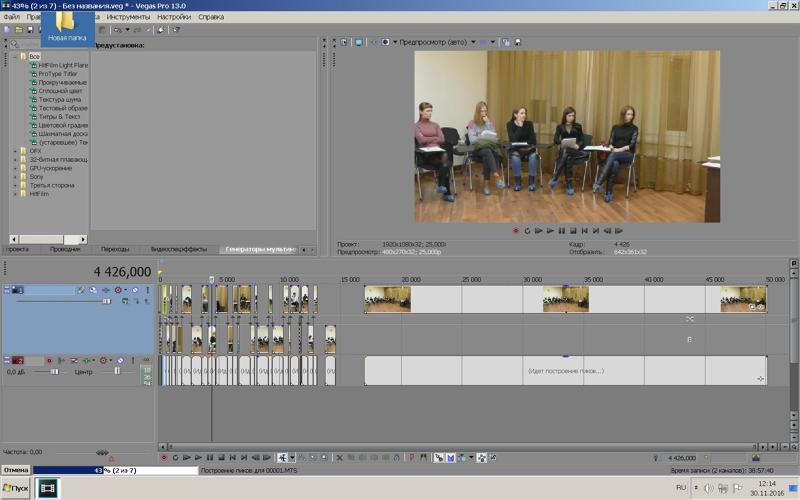
Task: Click play from start in timeline transport
Action: click(187, 458)
